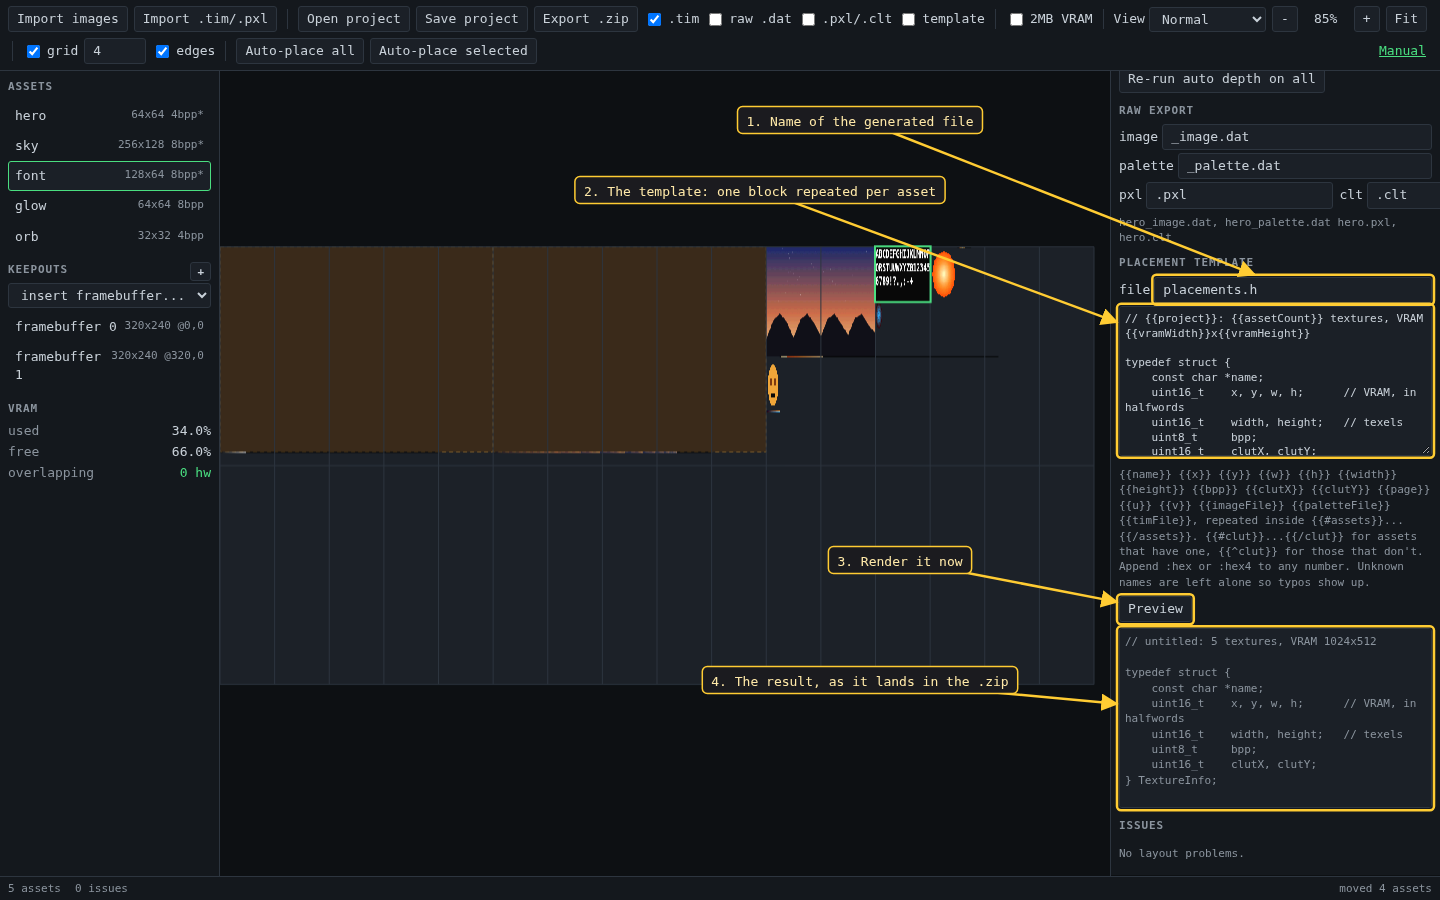1440x900 pixels.
Task: Tick the template export checkbox
Action: [908, 19]
